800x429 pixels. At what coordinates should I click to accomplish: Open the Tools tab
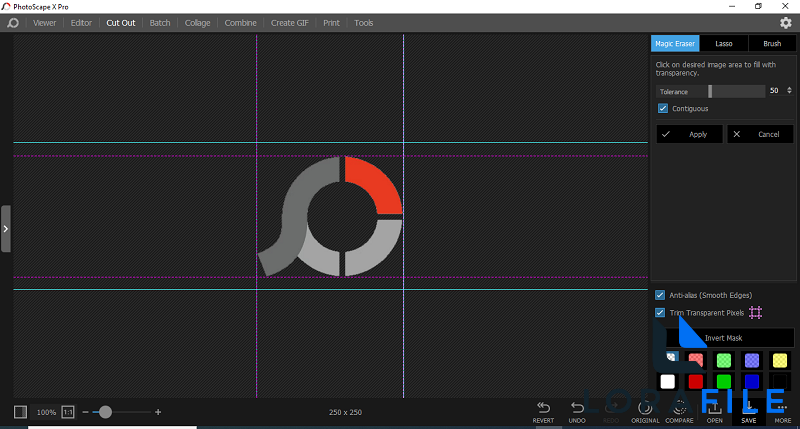(364, 23)
